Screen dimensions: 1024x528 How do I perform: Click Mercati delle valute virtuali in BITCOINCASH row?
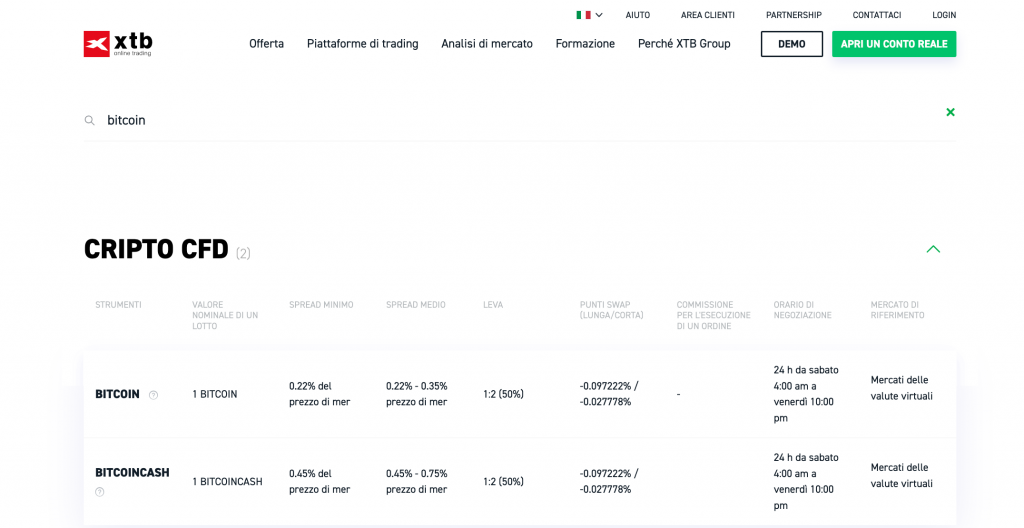[x=902, y=476]
